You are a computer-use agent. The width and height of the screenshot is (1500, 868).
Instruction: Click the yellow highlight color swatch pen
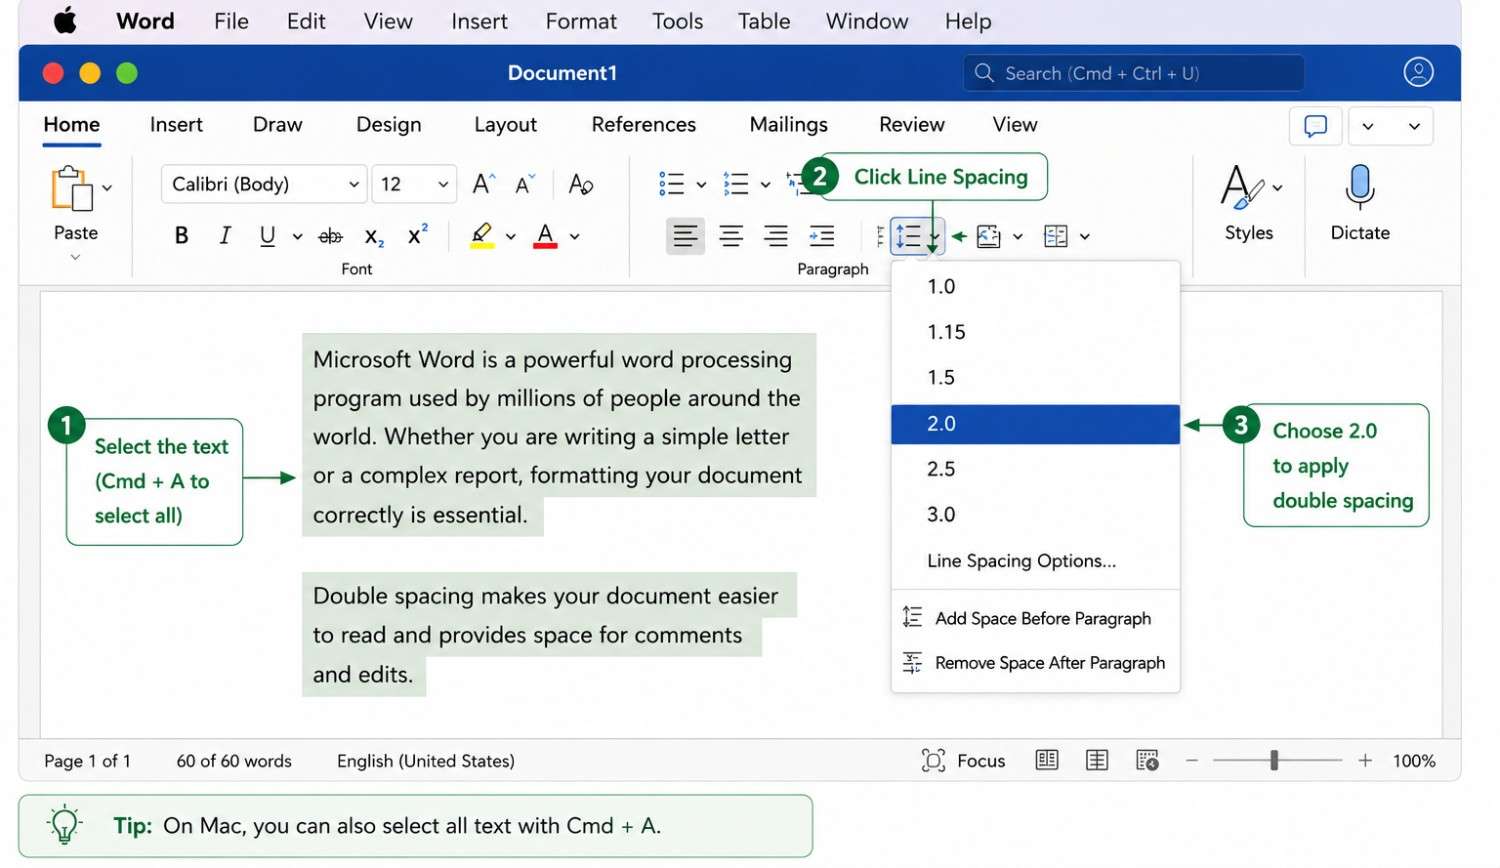(x=482, y=236)
